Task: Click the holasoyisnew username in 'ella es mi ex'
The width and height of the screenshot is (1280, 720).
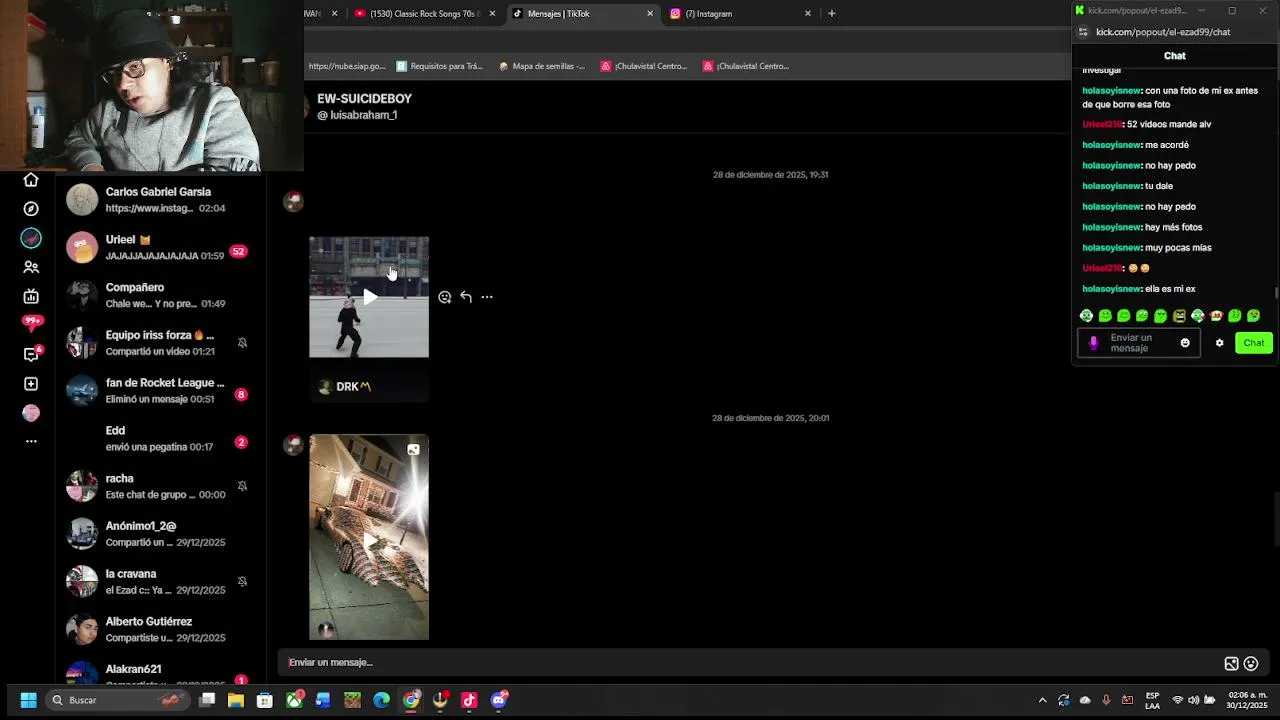Action: click(x=1112, y=289)
